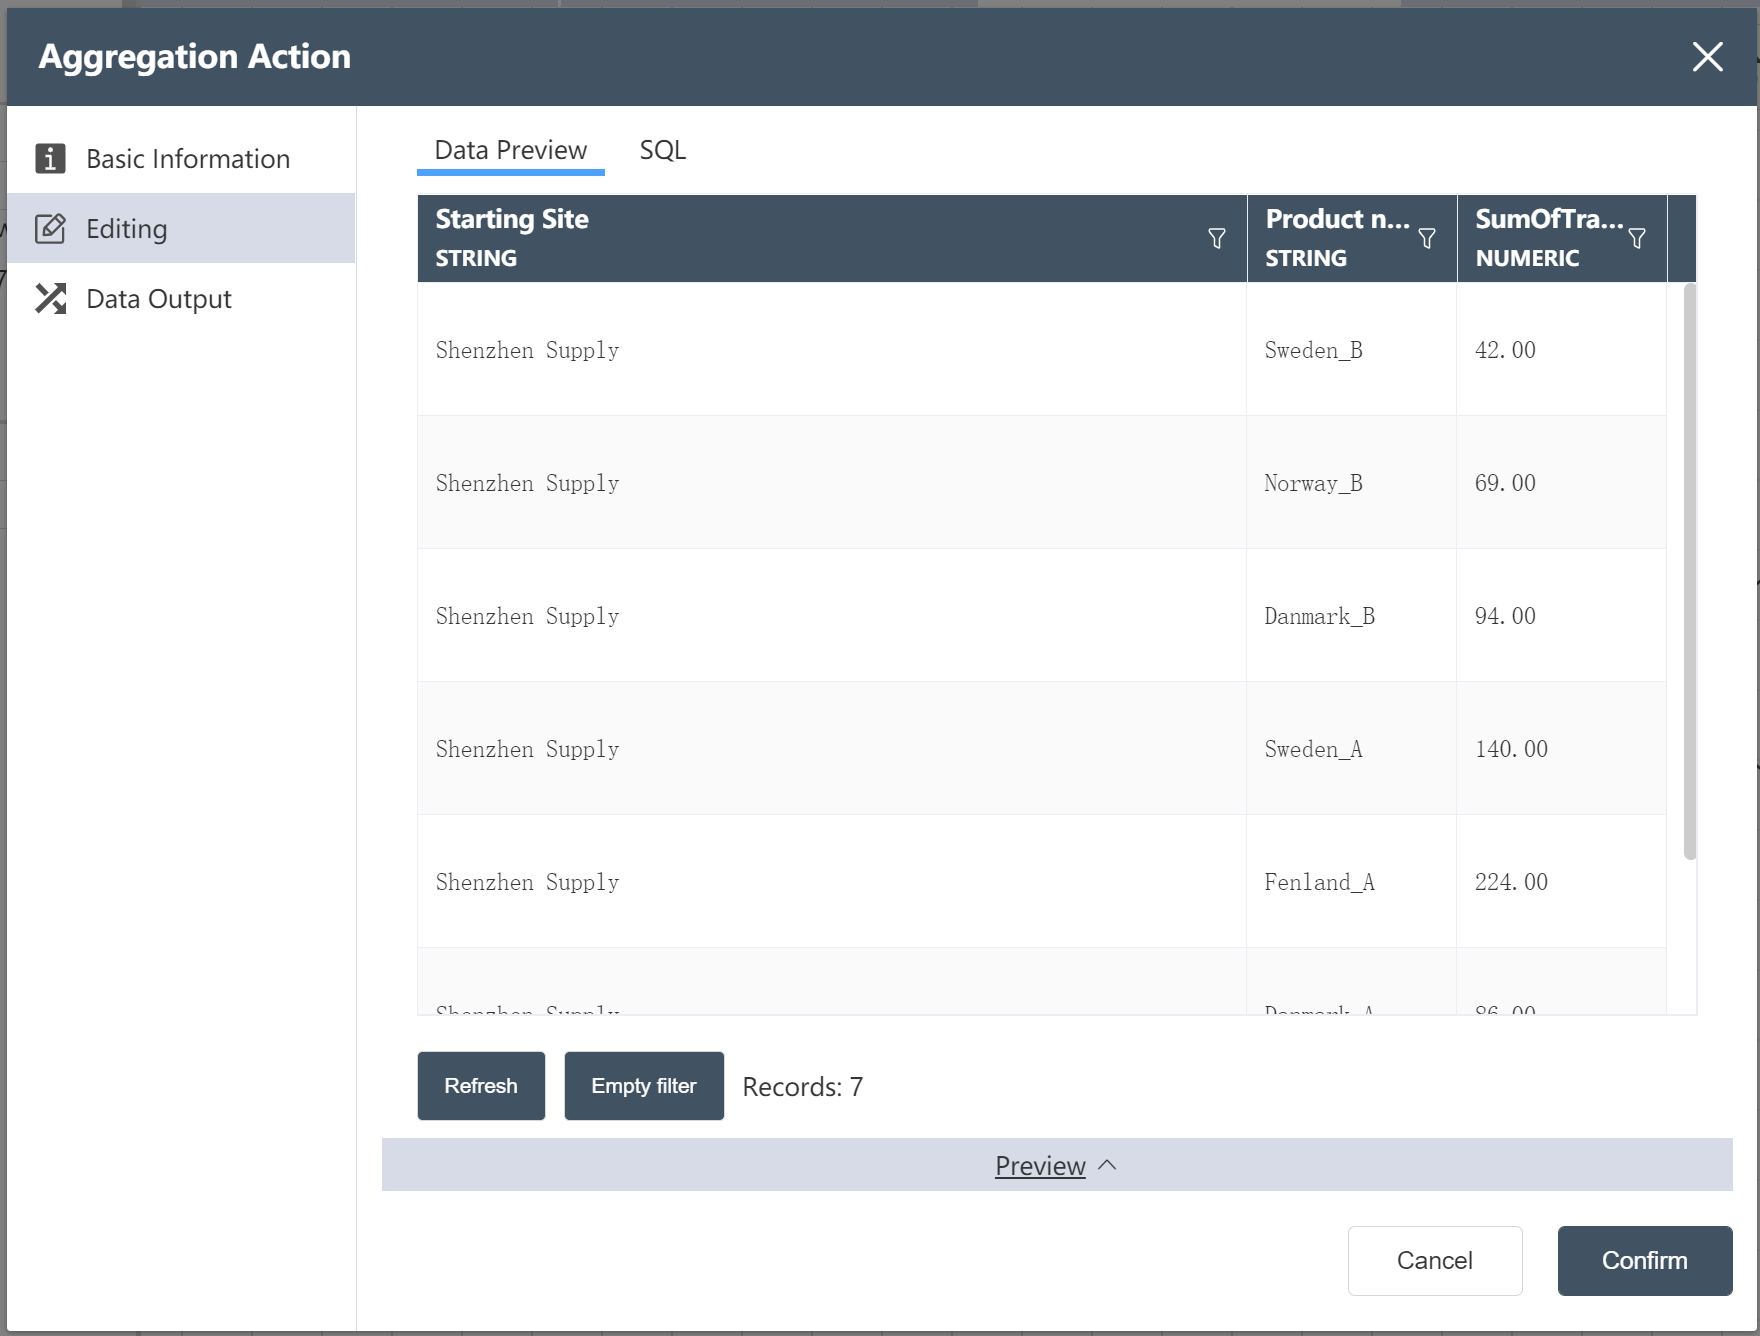Open the SumOfTra... column filter
This screenshot has height=1336, width=1760.
[x=1637, y=238]
